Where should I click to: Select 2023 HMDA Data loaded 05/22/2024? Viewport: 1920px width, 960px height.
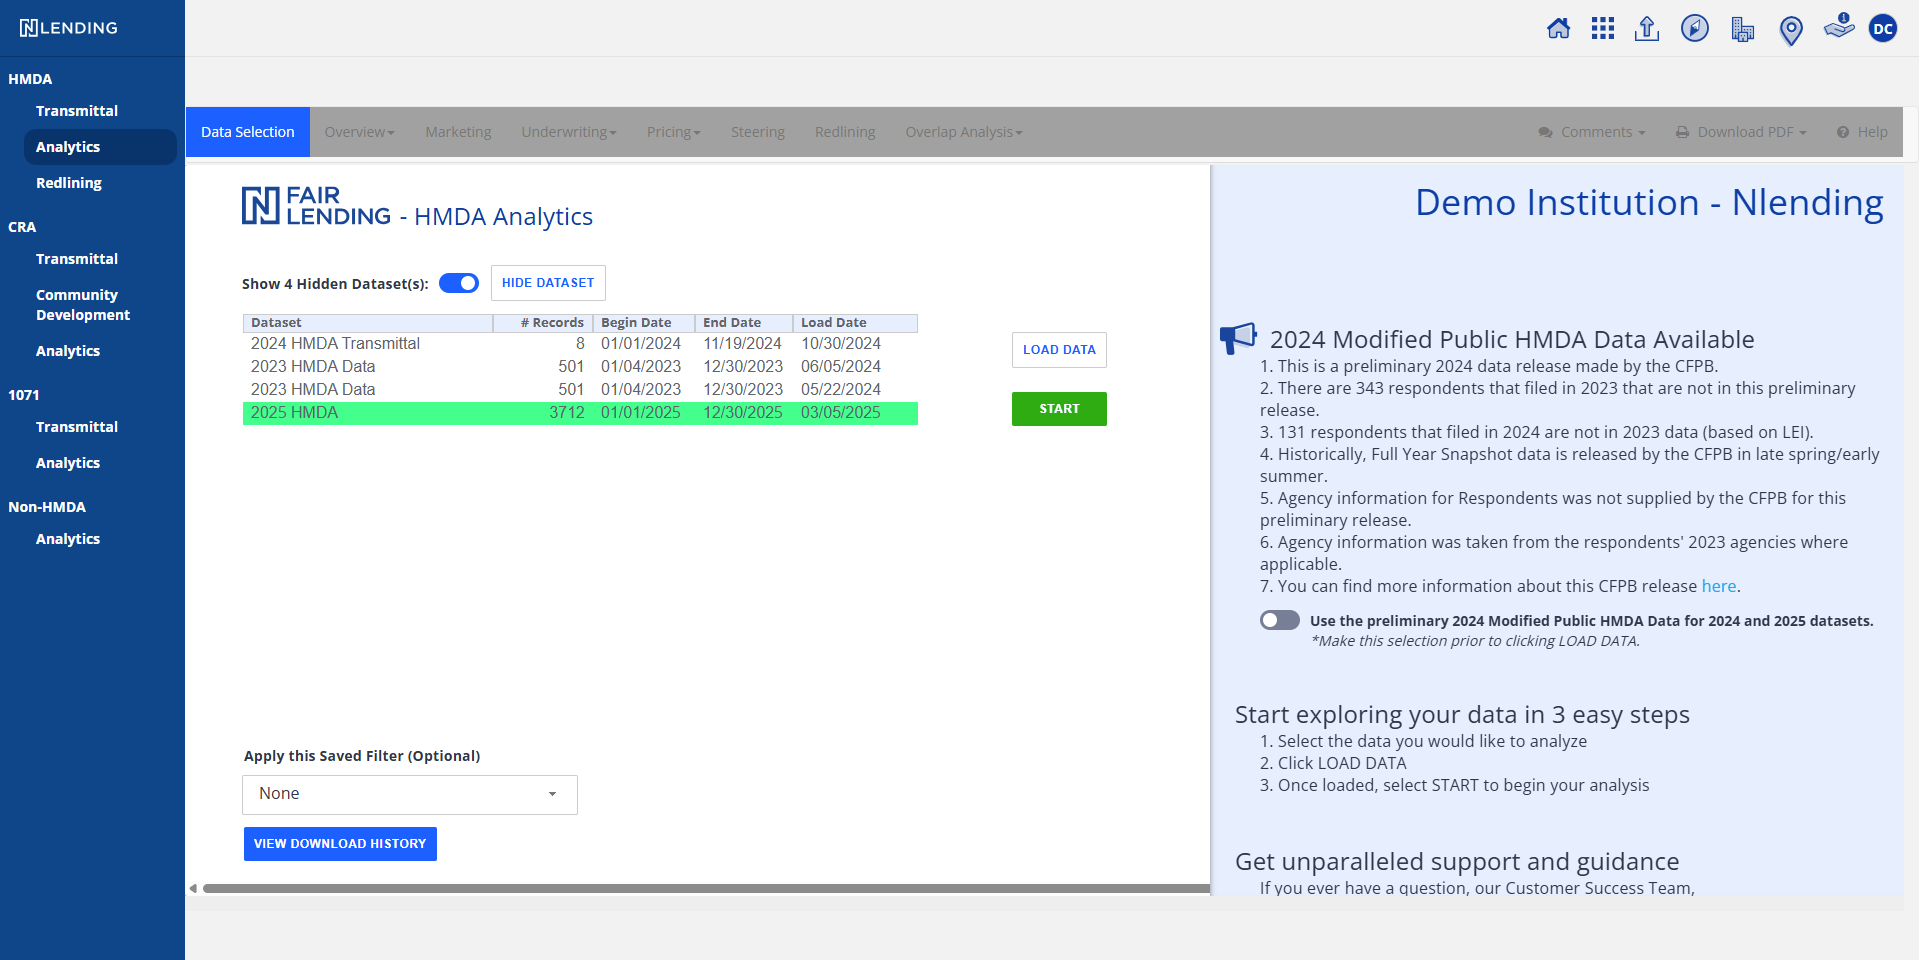[580, 390]
